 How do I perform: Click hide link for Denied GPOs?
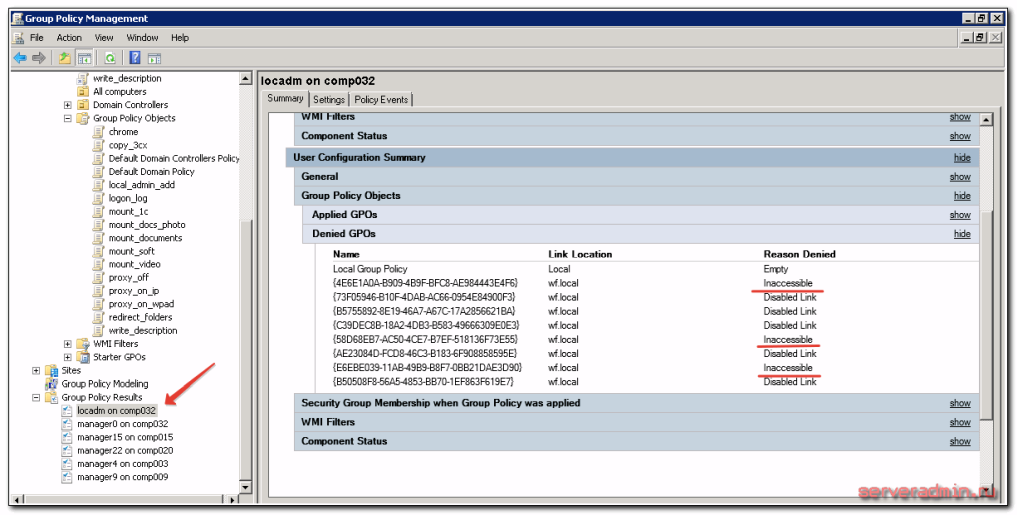(x=961, y=234)
